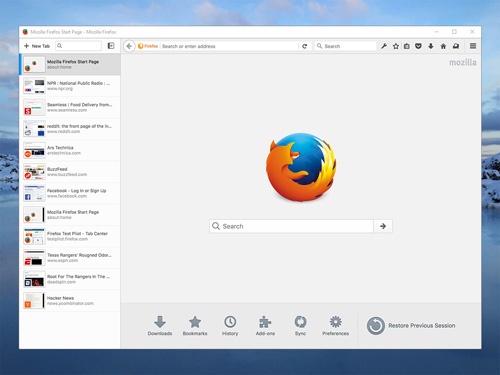The height and width of the screenshot is (375, 500).
Task: Click the address bar input
Action: (229, 46)
